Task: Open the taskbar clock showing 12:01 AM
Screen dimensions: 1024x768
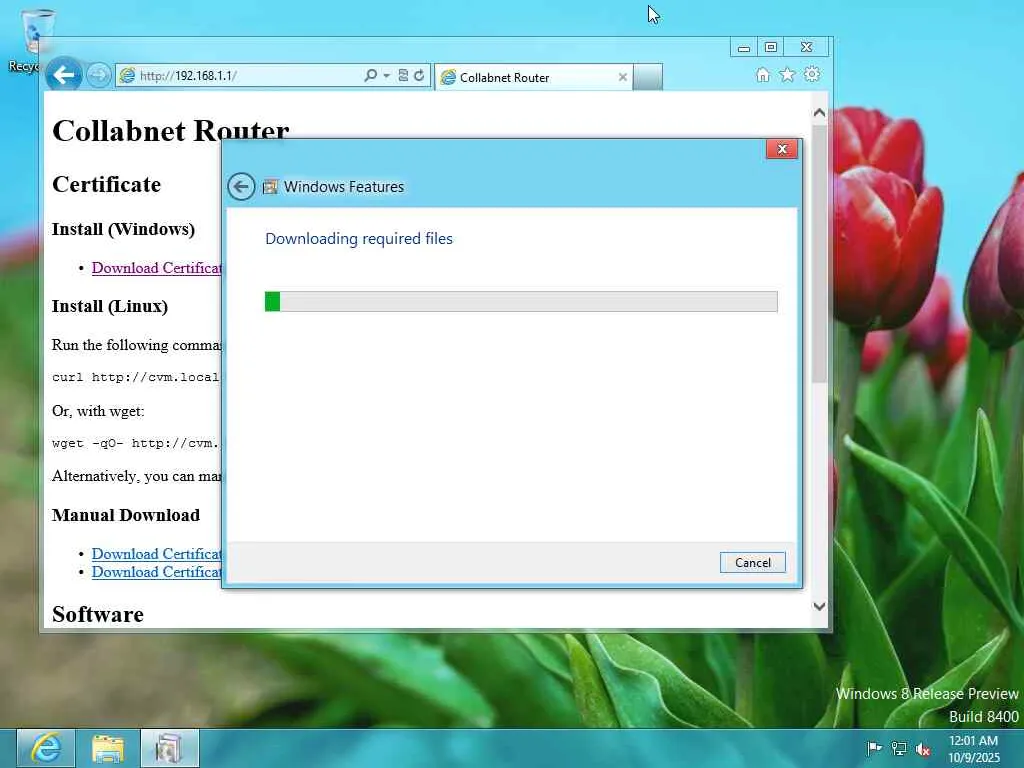Action: 974,749
